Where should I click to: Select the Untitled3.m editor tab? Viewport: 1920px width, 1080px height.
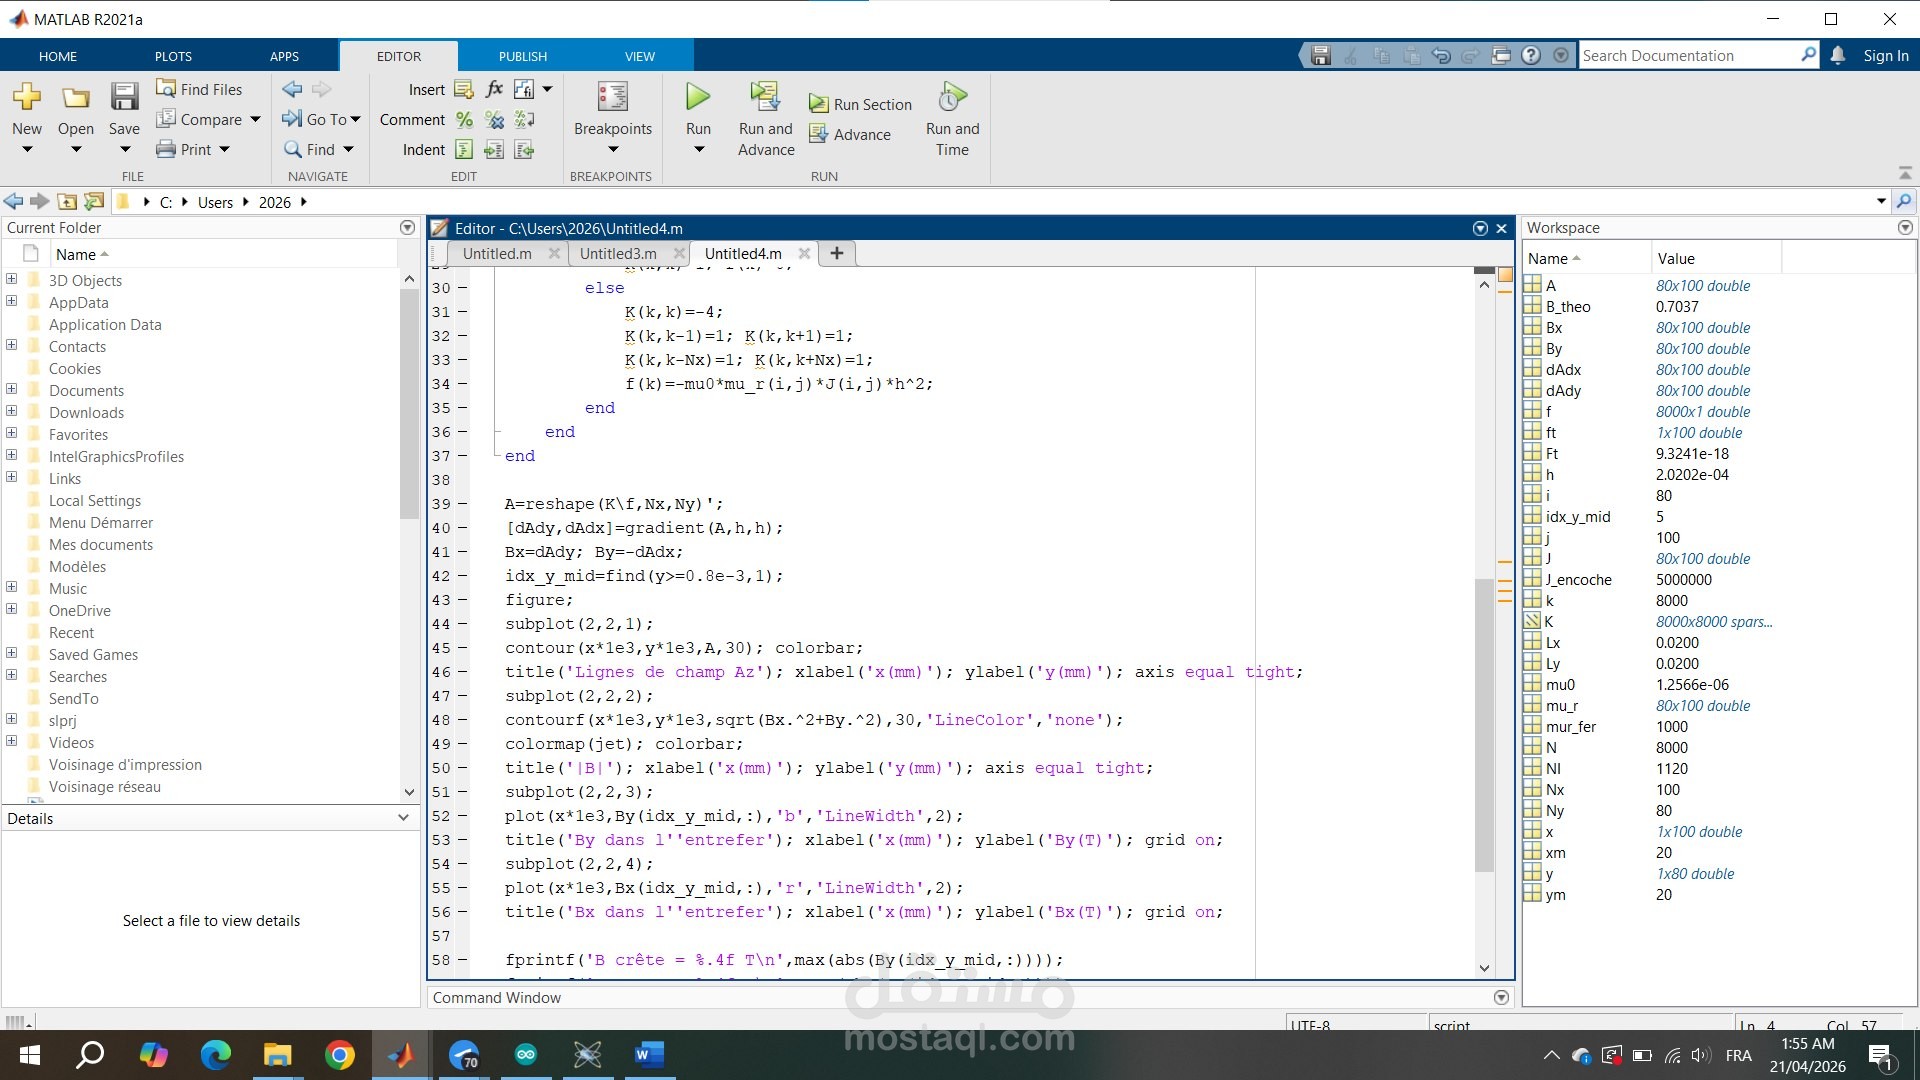pyautogui.click(x=618, y=254)
